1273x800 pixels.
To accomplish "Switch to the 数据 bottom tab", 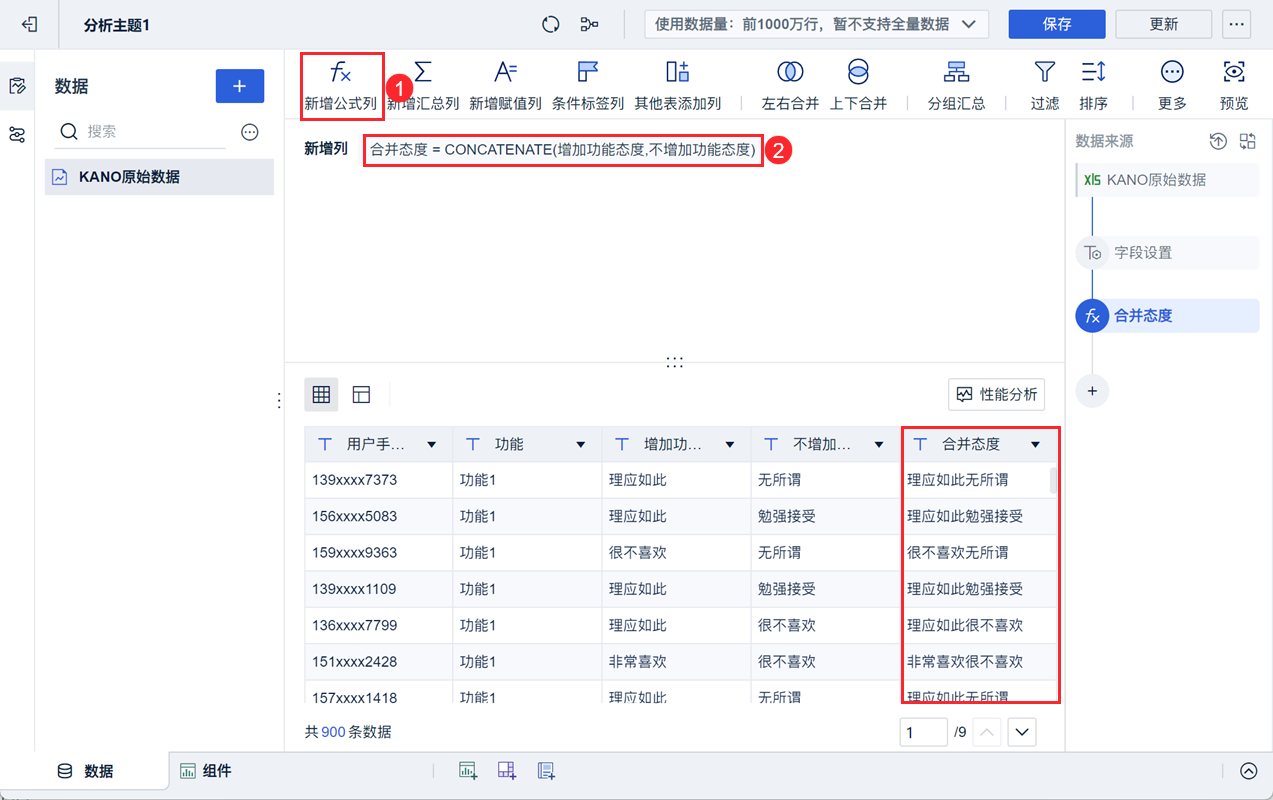I will coord(86,771).
